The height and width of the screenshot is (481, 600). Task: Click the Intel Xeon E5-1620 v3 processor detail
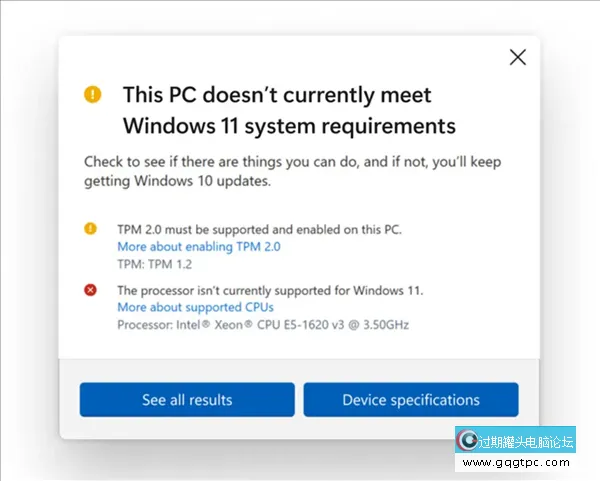pos(263,324)
